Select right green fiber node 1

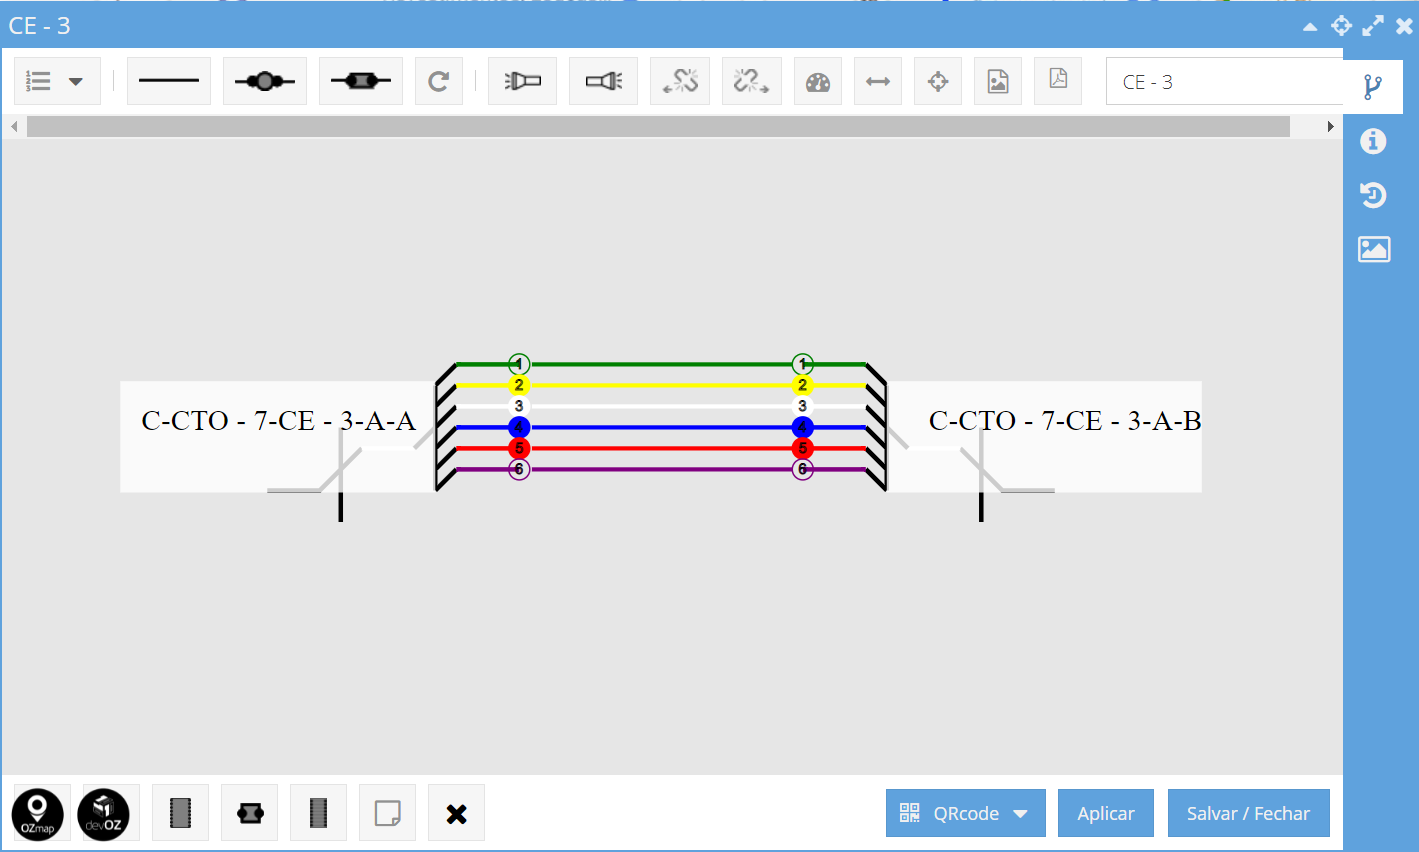click(x=802, y=364)
